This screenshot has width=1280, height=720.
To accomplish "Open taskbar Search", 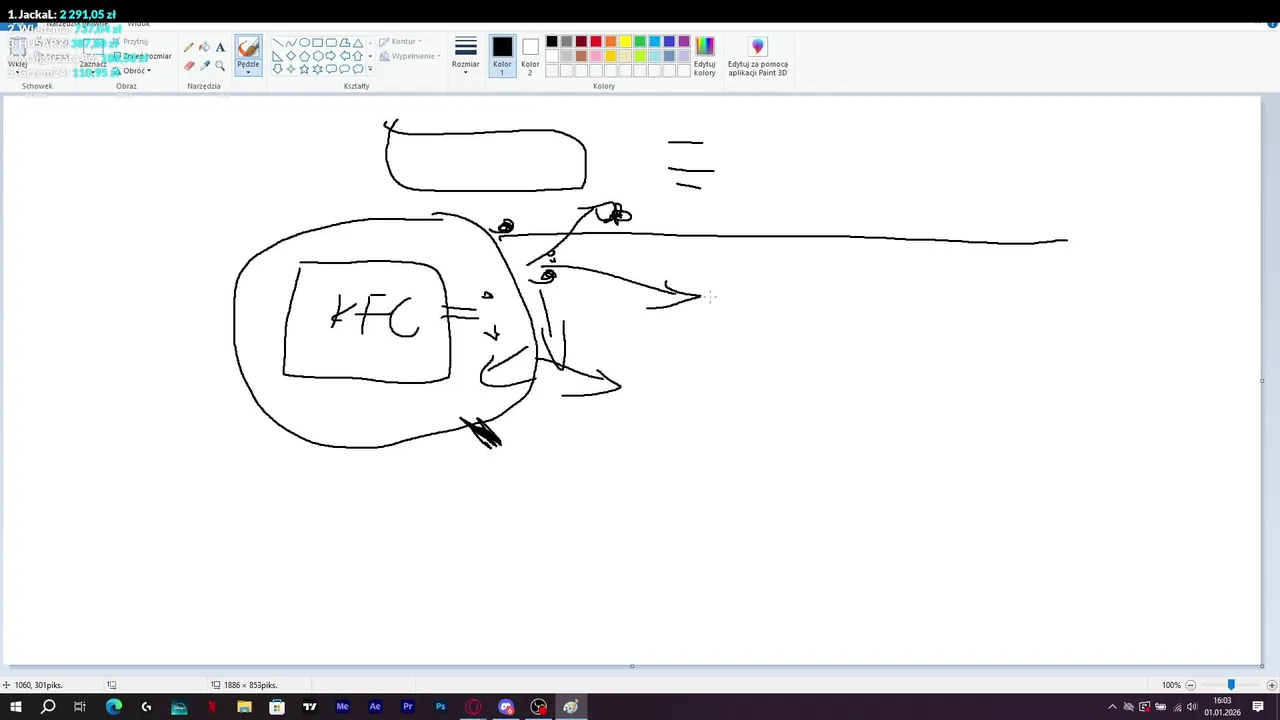I will click(x=48, y=707).
